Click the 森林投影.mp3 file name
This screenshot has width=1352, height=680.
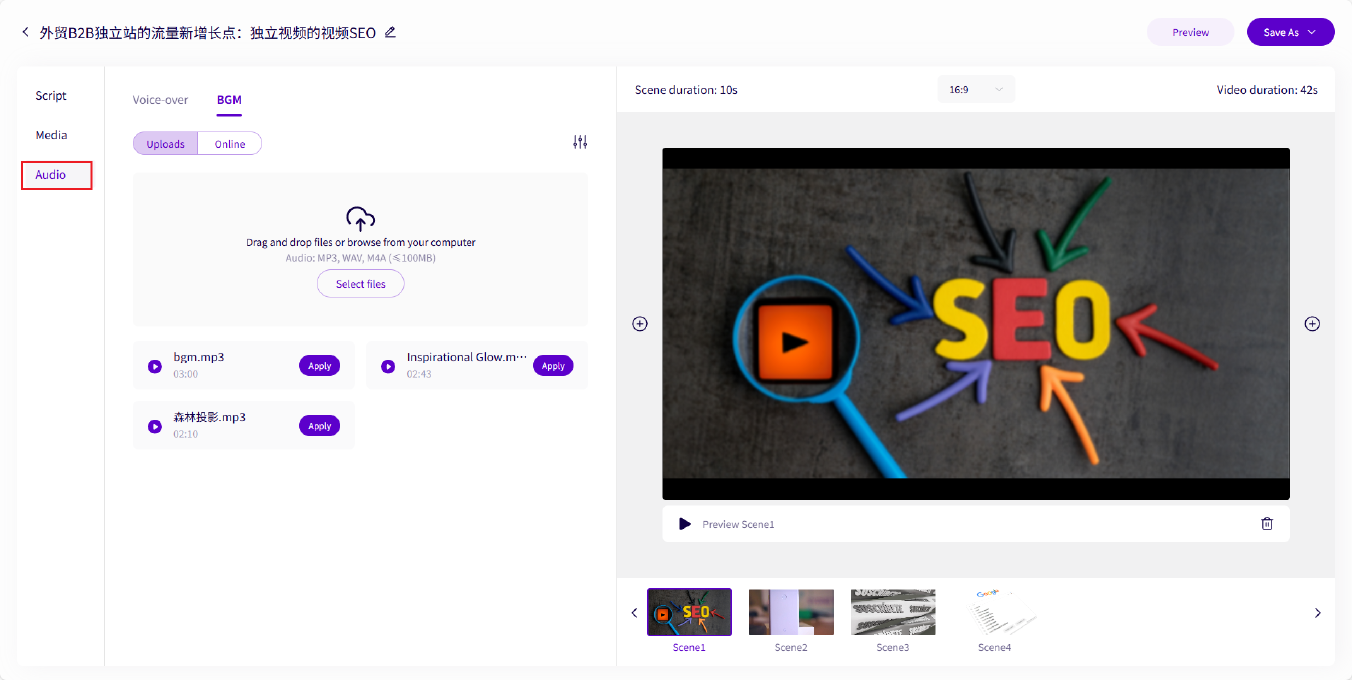click(x=209, y=417)
